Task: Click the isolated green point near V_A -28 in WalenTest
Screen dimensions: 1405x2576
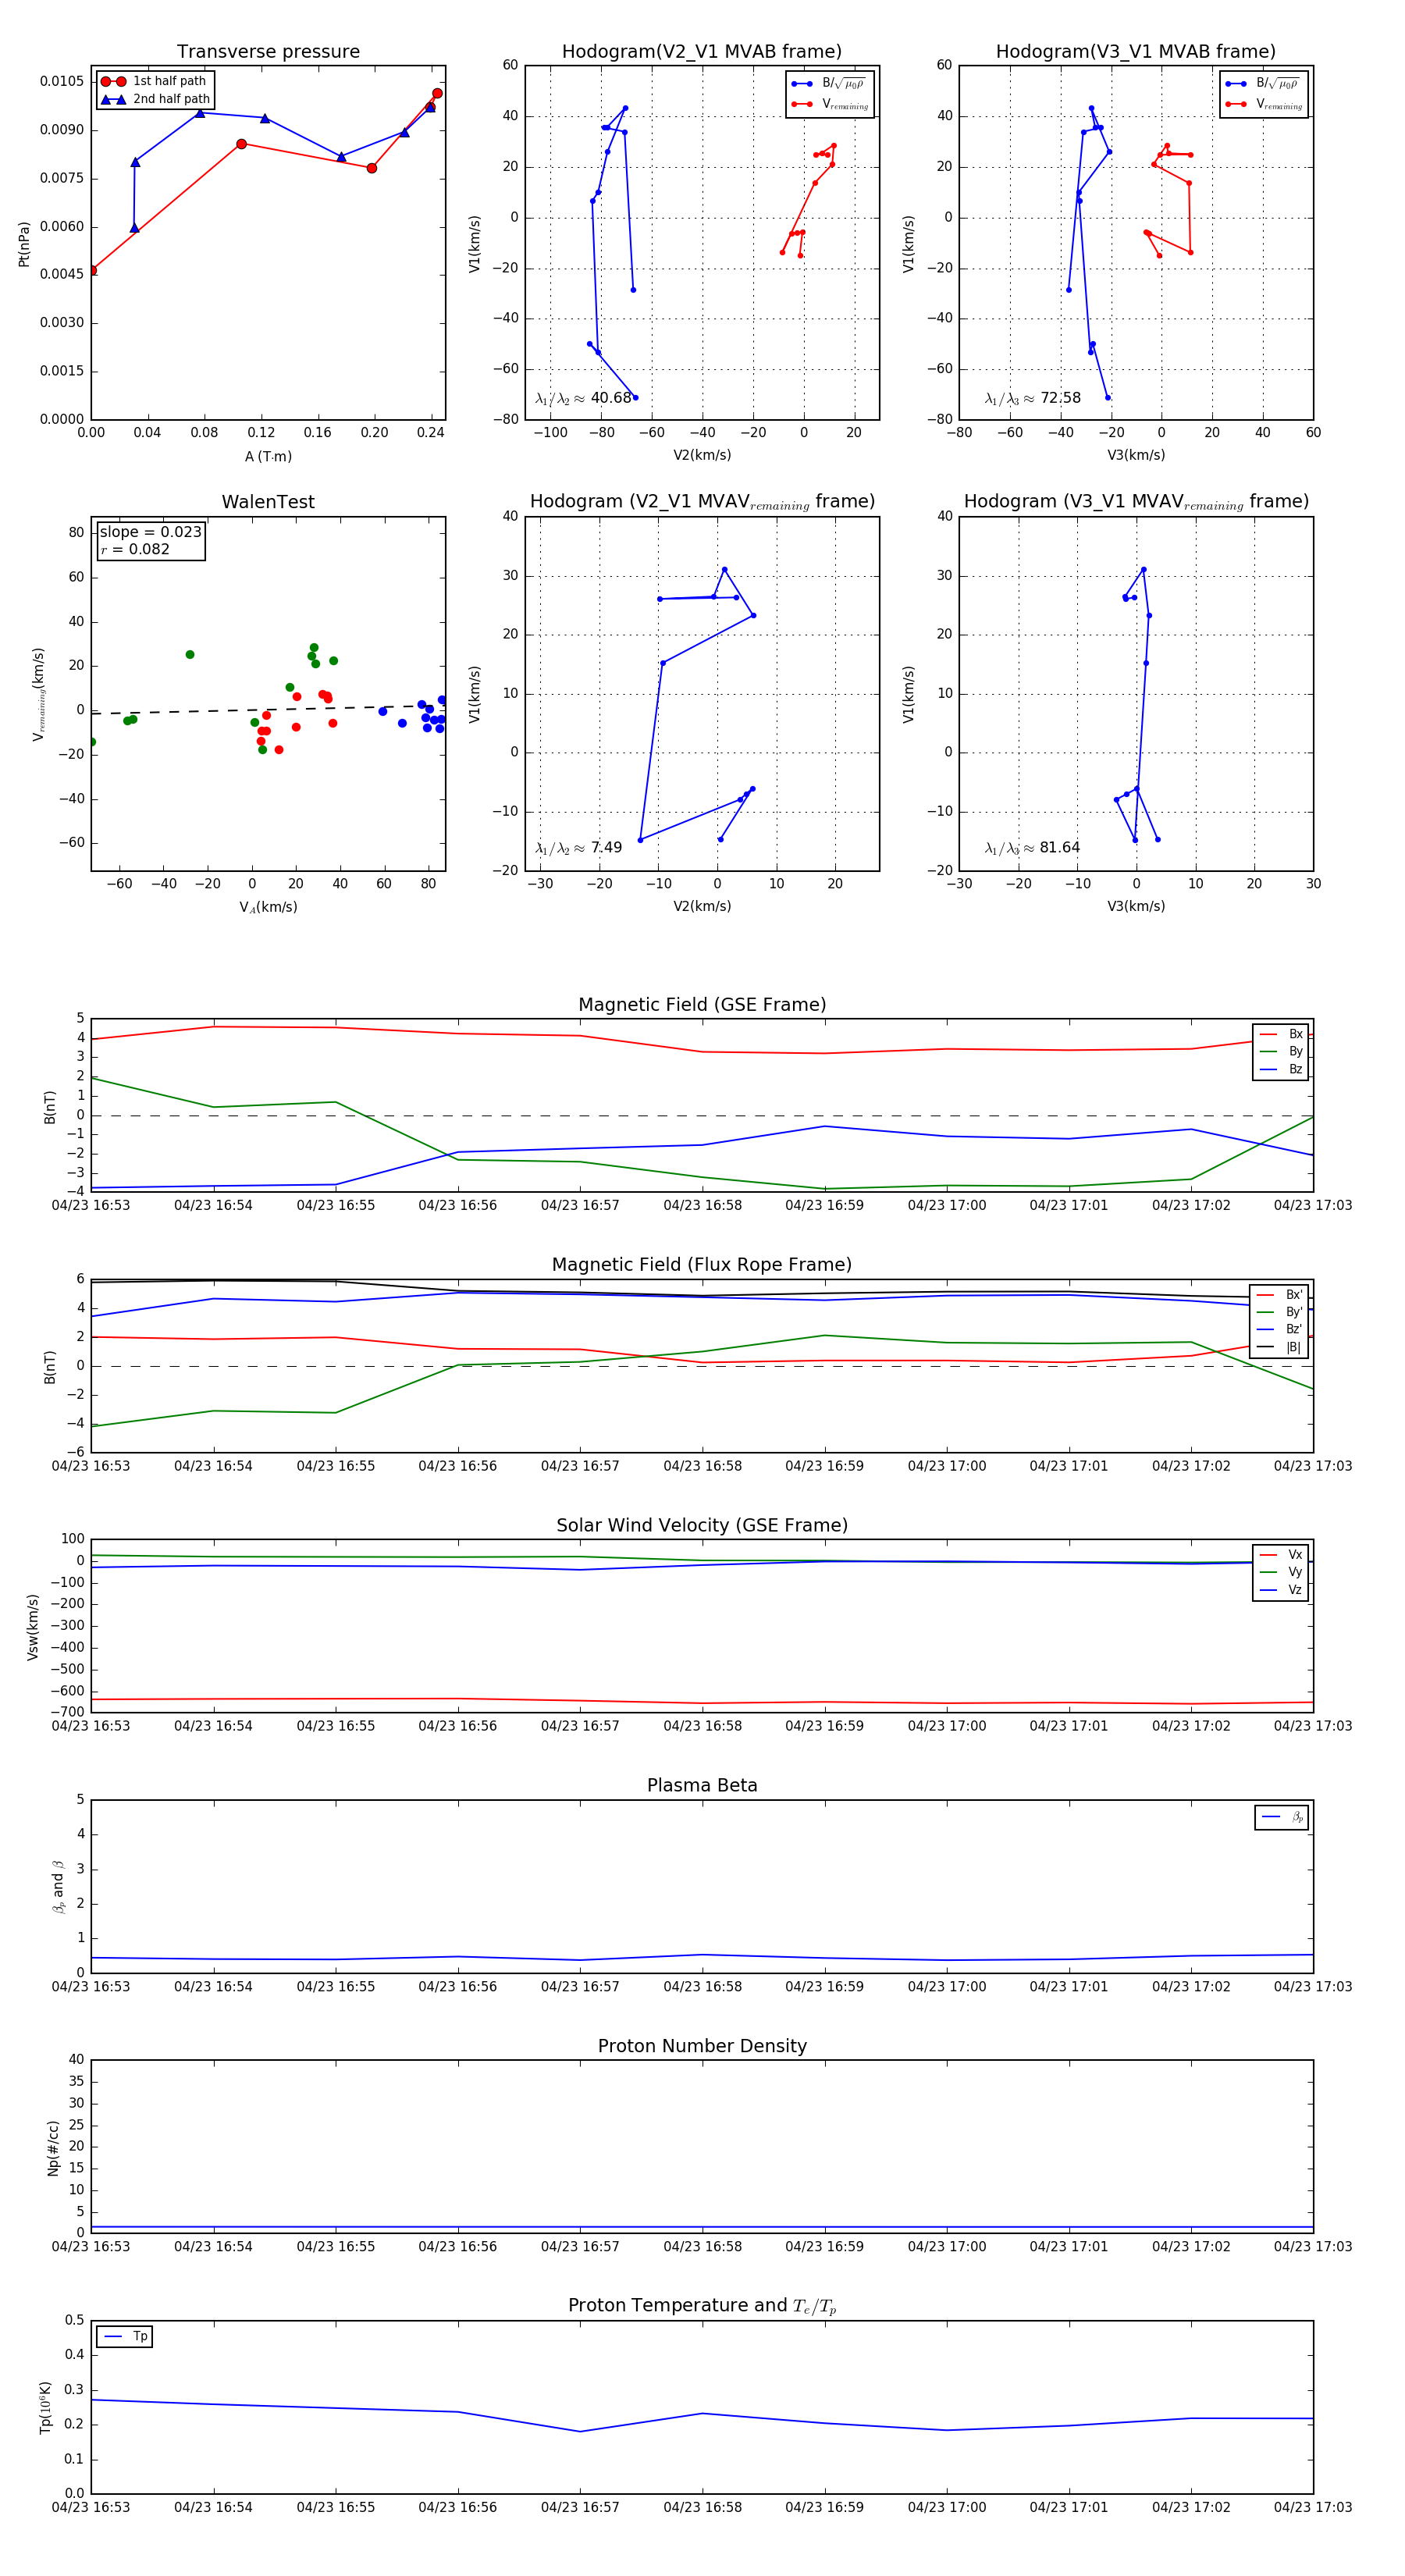Action: (190, 655)
